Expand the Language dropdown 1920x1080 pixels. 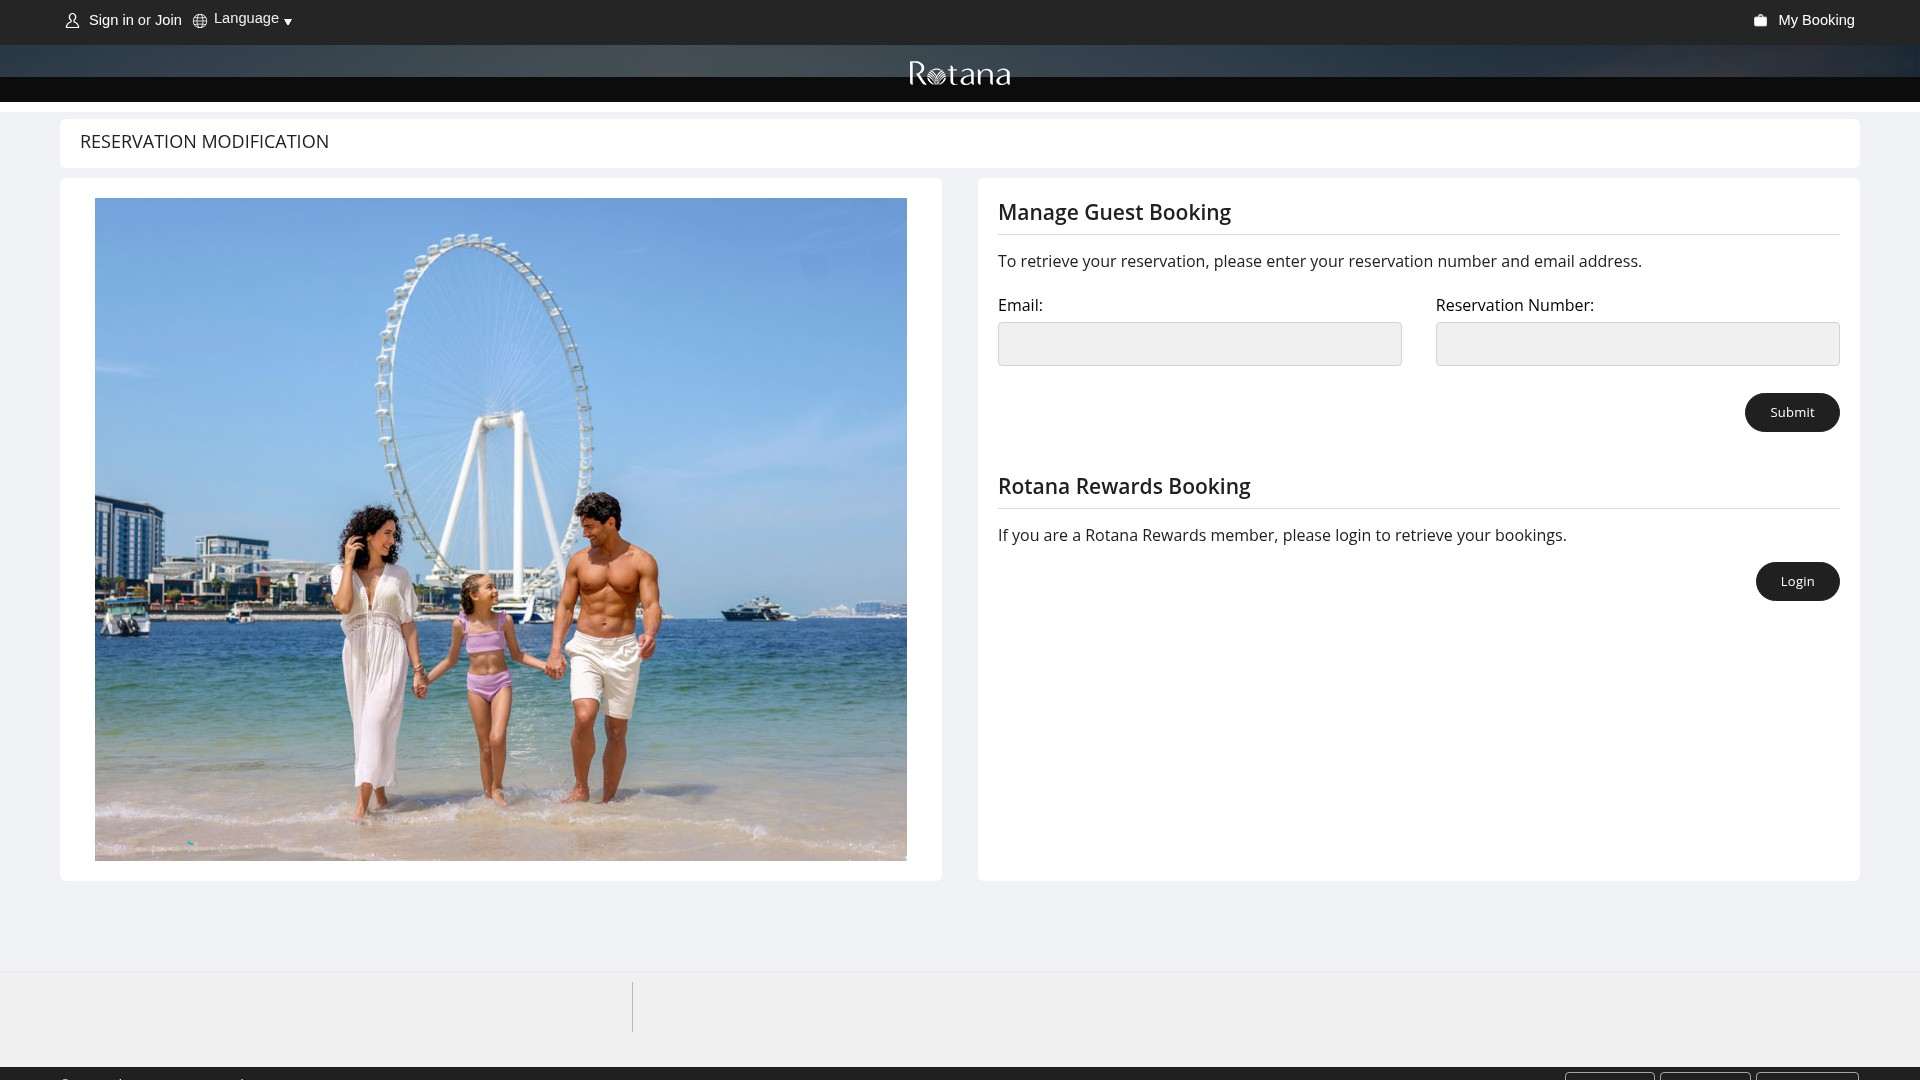click(x=252, y=19)
